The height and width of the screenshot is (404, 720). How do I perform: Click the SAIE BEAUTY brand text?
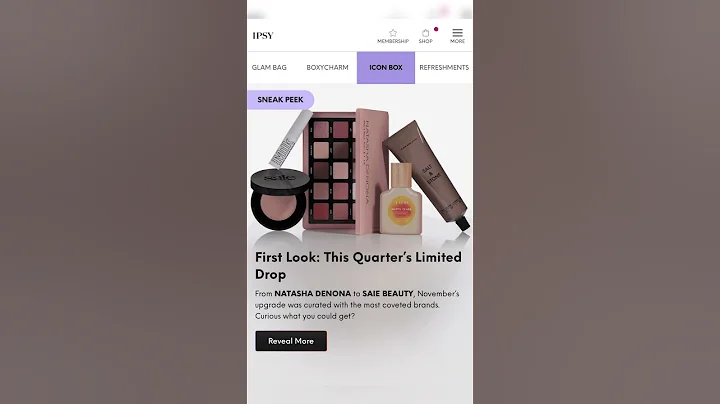coord(388,293)
